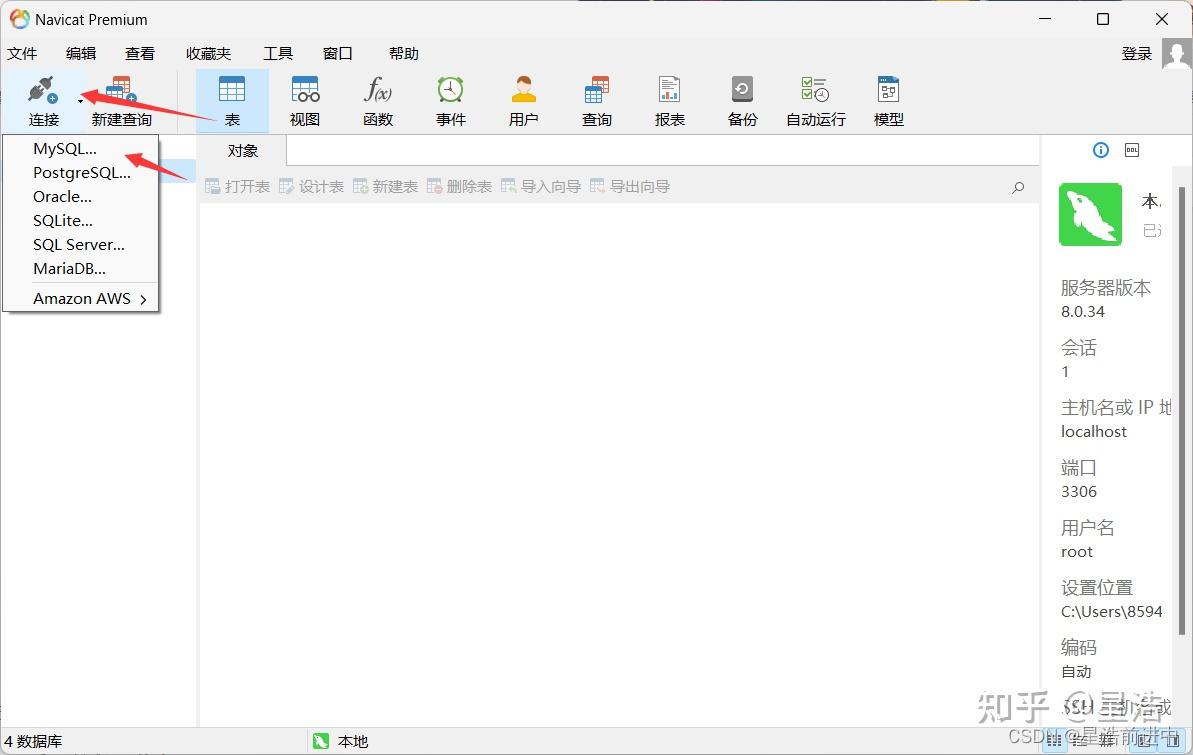Click the blue info panel icon

(1100, 150)
